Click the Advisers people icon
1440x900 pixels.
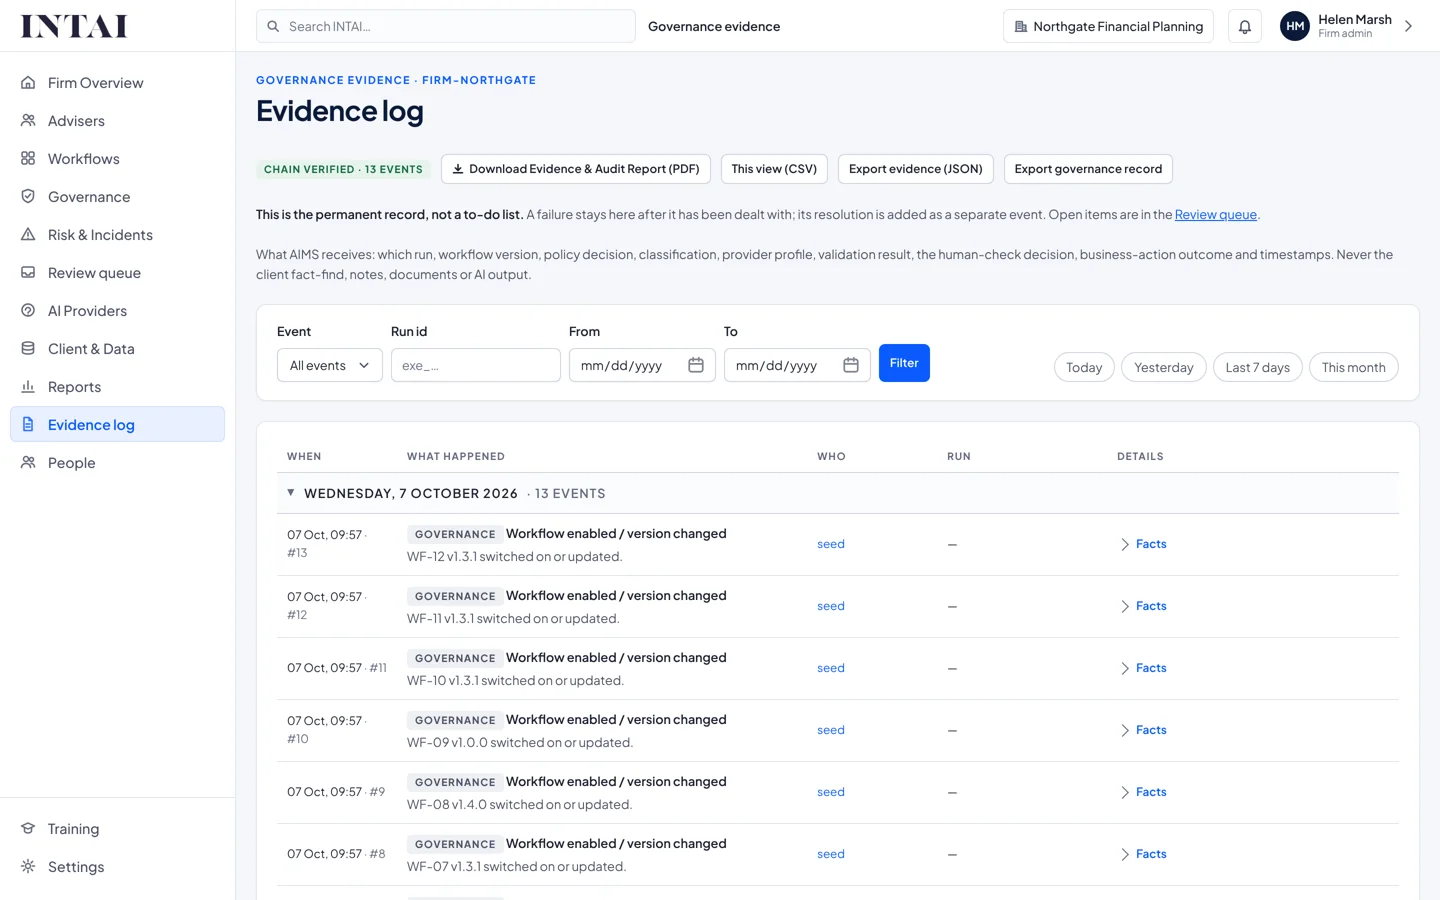tap(28, 121)
